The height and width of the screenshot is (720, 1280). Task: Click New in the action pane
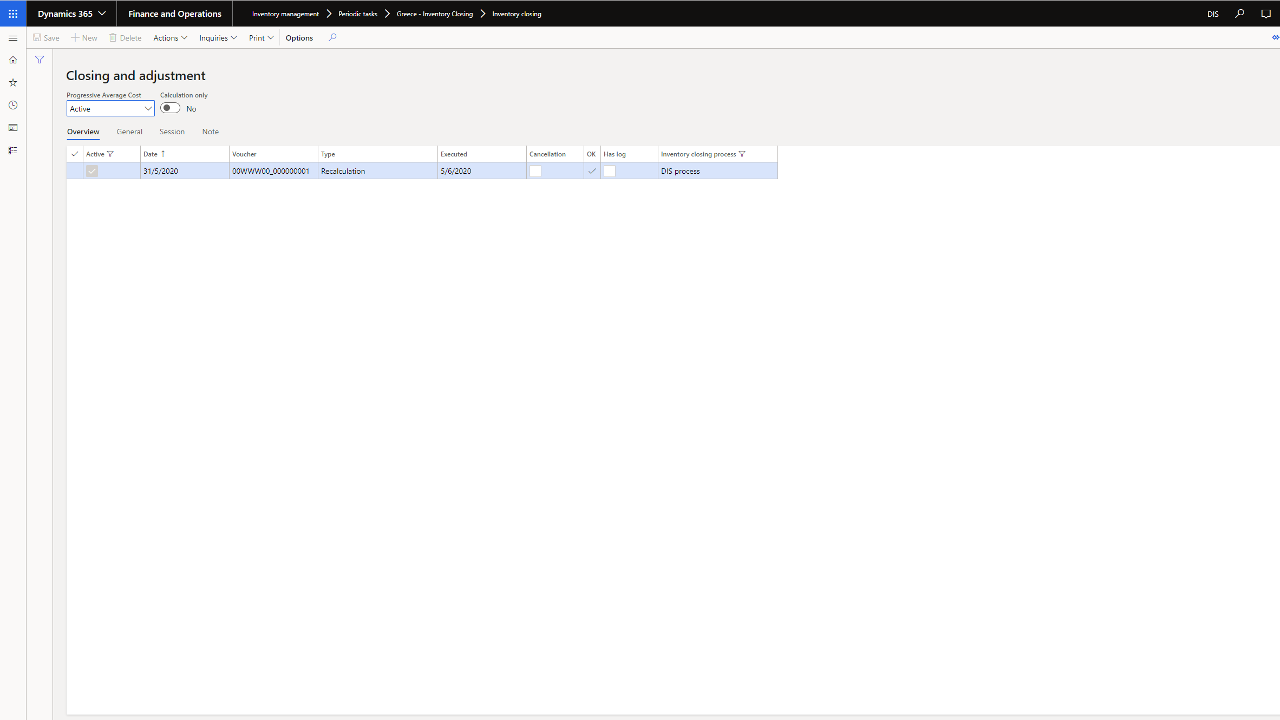coord(84,38)
